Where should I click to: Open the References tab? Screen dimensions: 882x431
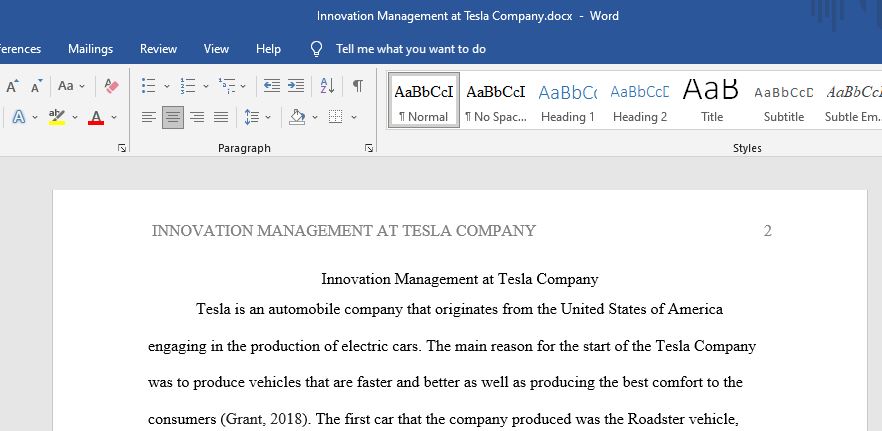(x=20, y=49)
